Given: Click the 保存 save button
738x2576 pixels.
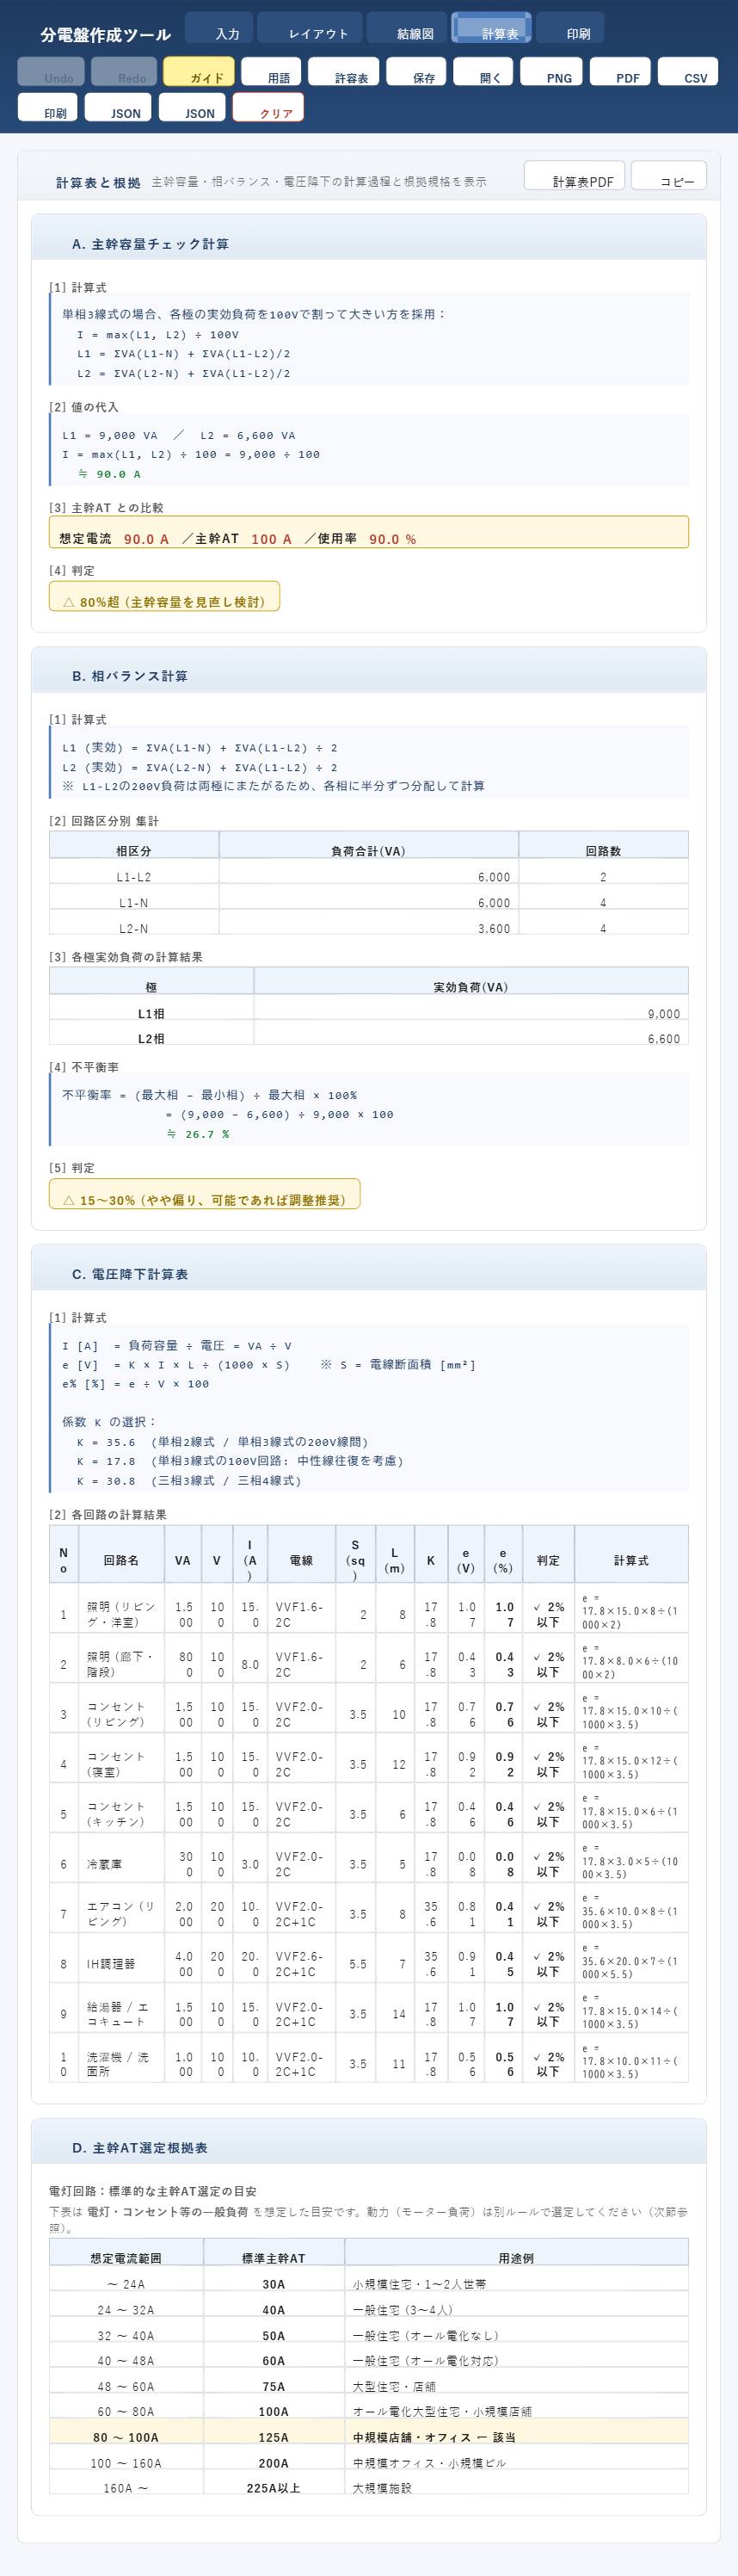Looking at the screenshot, I should pos(416,72).
